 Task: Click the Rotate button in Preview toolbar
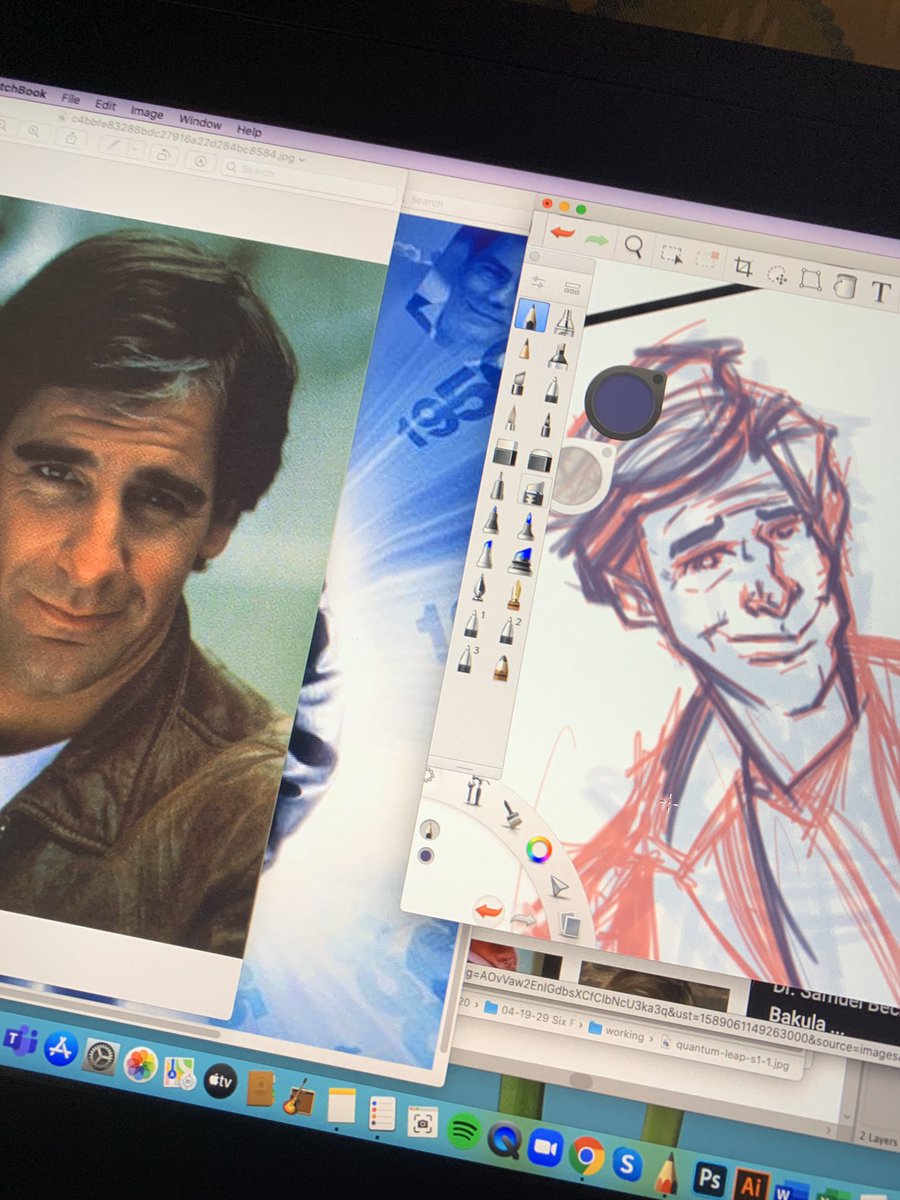162,154
